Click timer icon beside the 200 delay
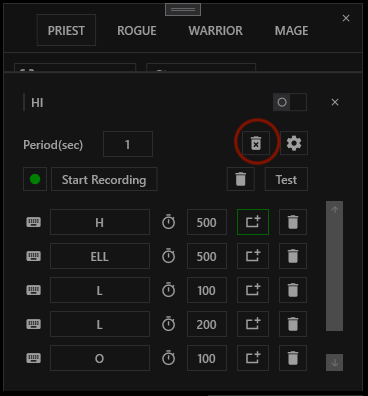 pyautogui.click(x=168, y=324)
